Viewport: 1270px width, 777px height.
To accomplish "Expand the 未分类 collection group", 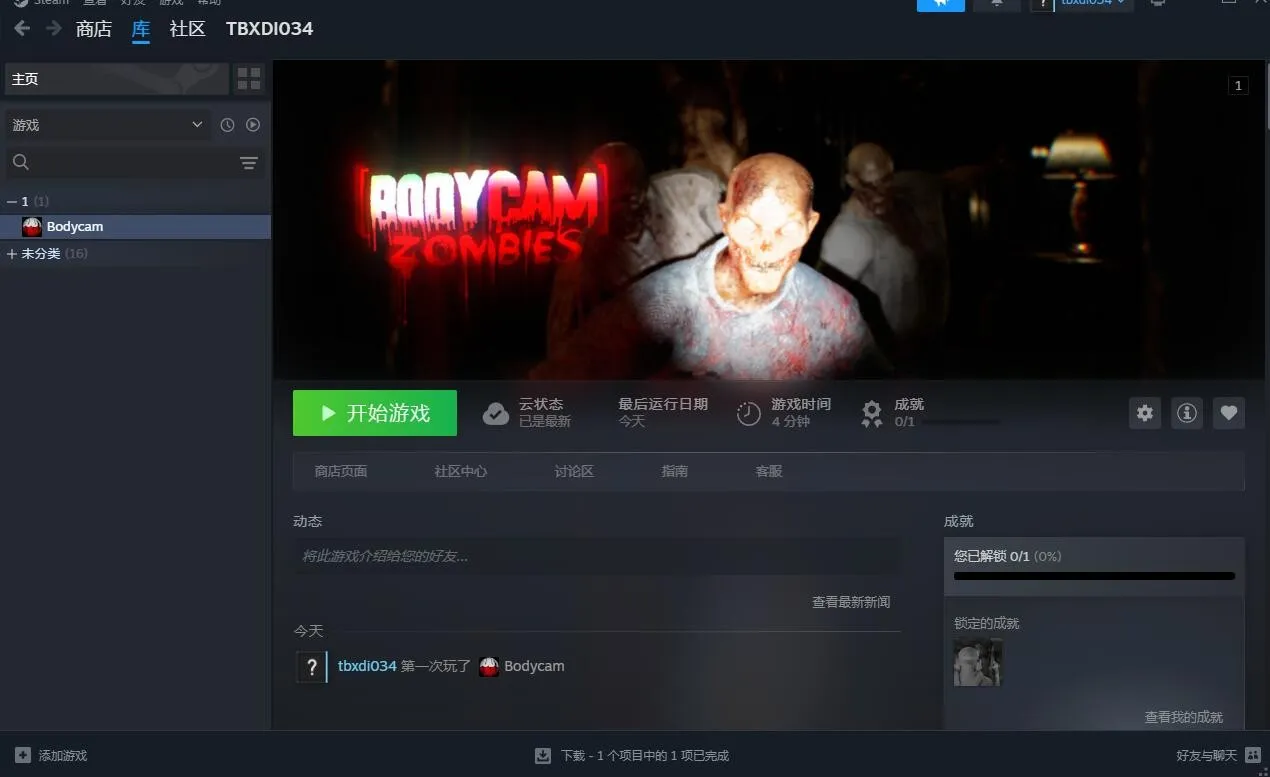I will (x=12, y=254).
